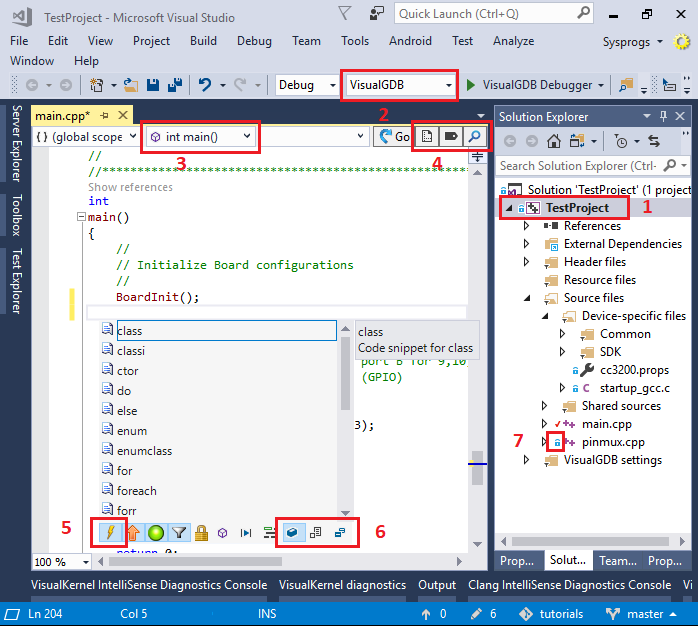This screenshot has height=626, width=698.
Task: Click the Find in Files toolbar icon
Action: click(x=626, y=85)
